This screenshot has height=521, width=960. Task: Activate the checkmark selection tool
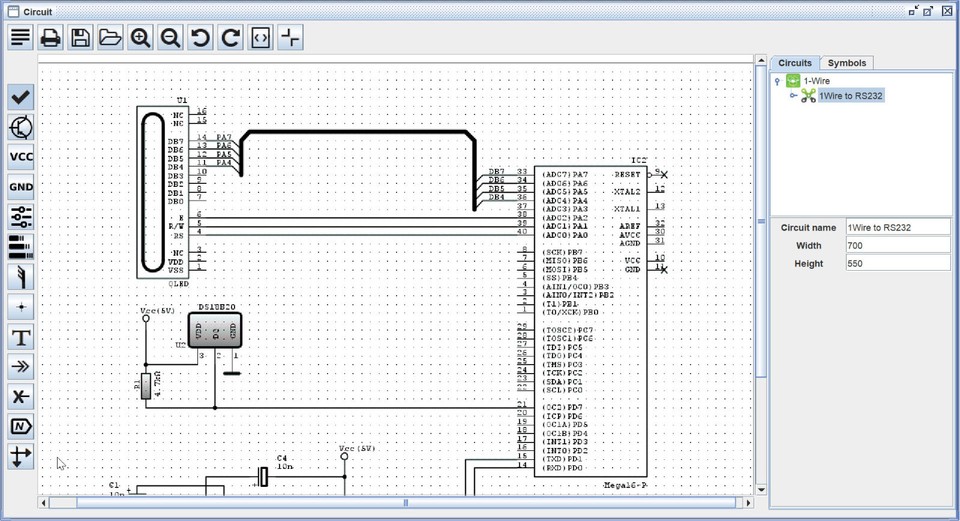pos(20,97)
